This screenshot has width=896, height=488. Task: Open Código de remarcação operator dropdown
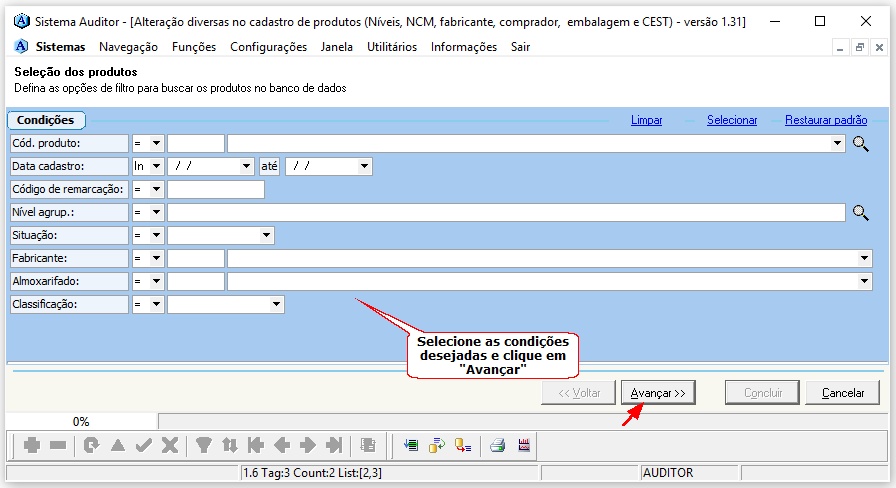[x=156, y=189]
